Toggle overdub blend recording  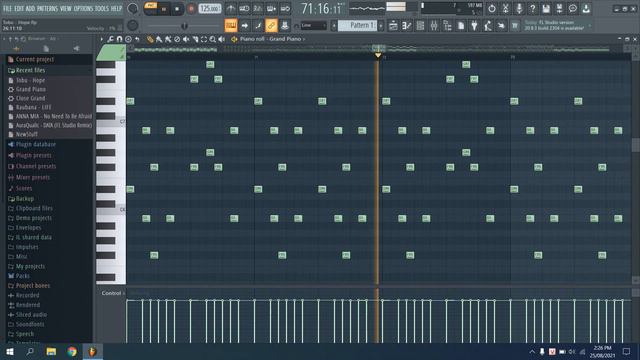271,8
